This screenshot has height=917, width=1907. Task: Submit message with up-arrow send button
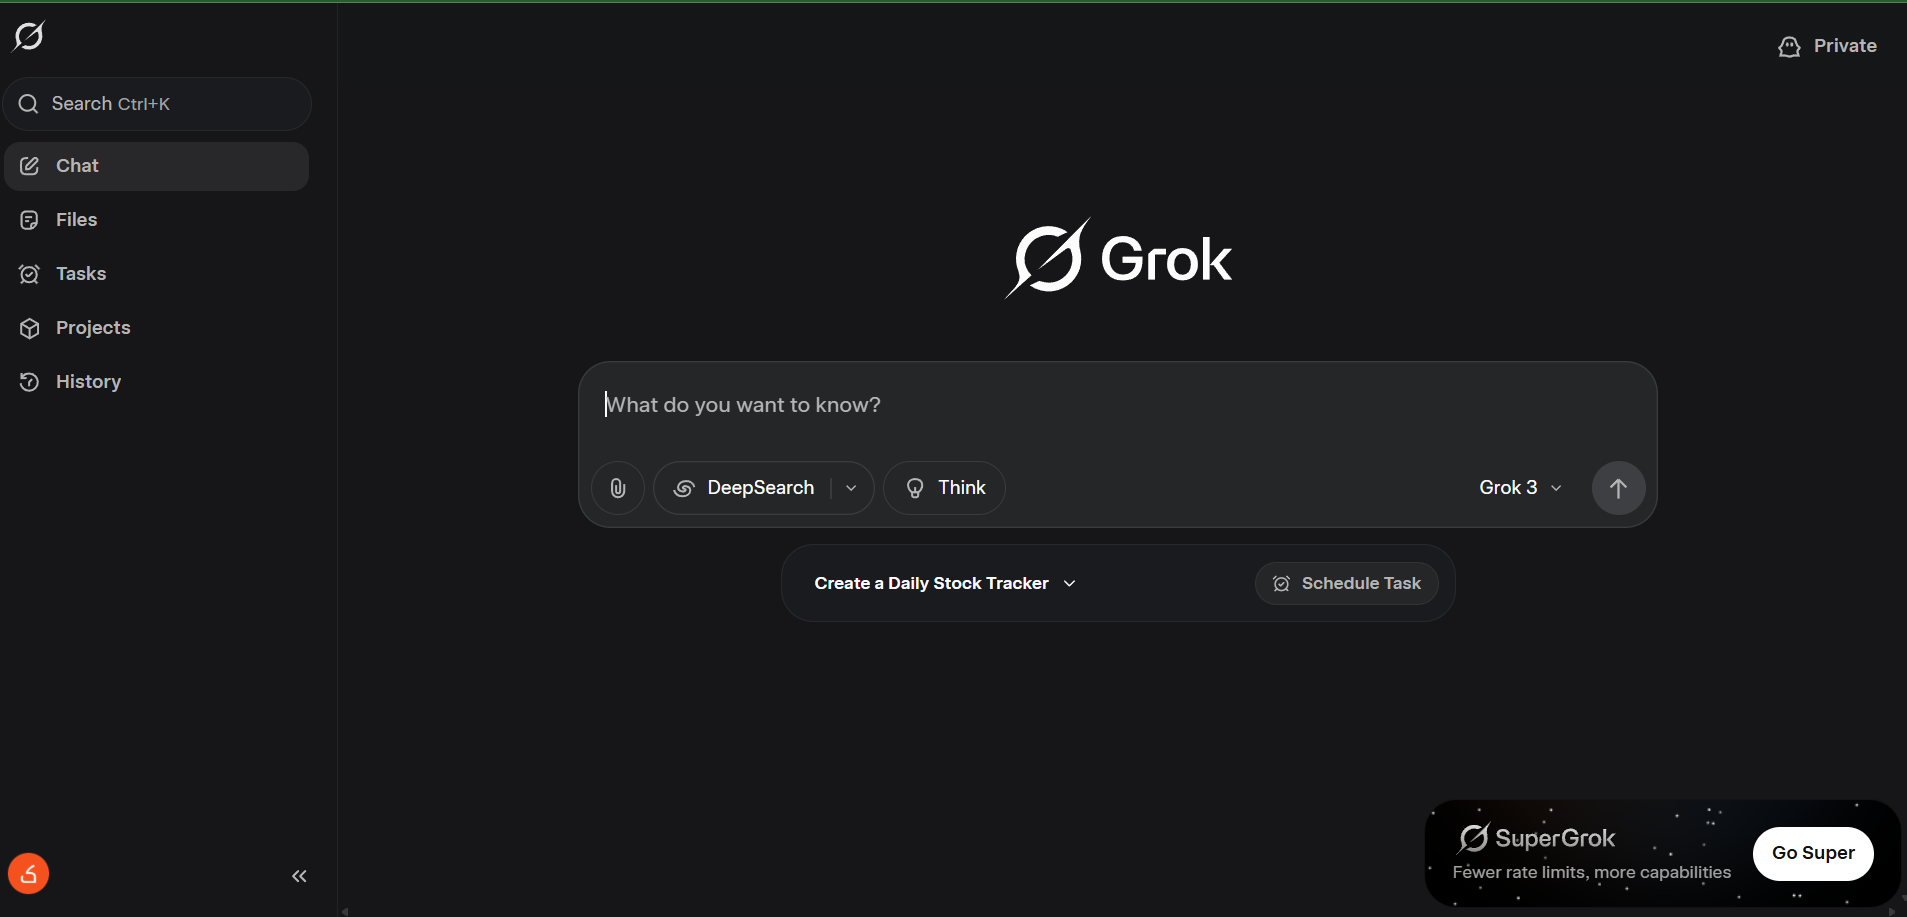(x=1618, y=488)
